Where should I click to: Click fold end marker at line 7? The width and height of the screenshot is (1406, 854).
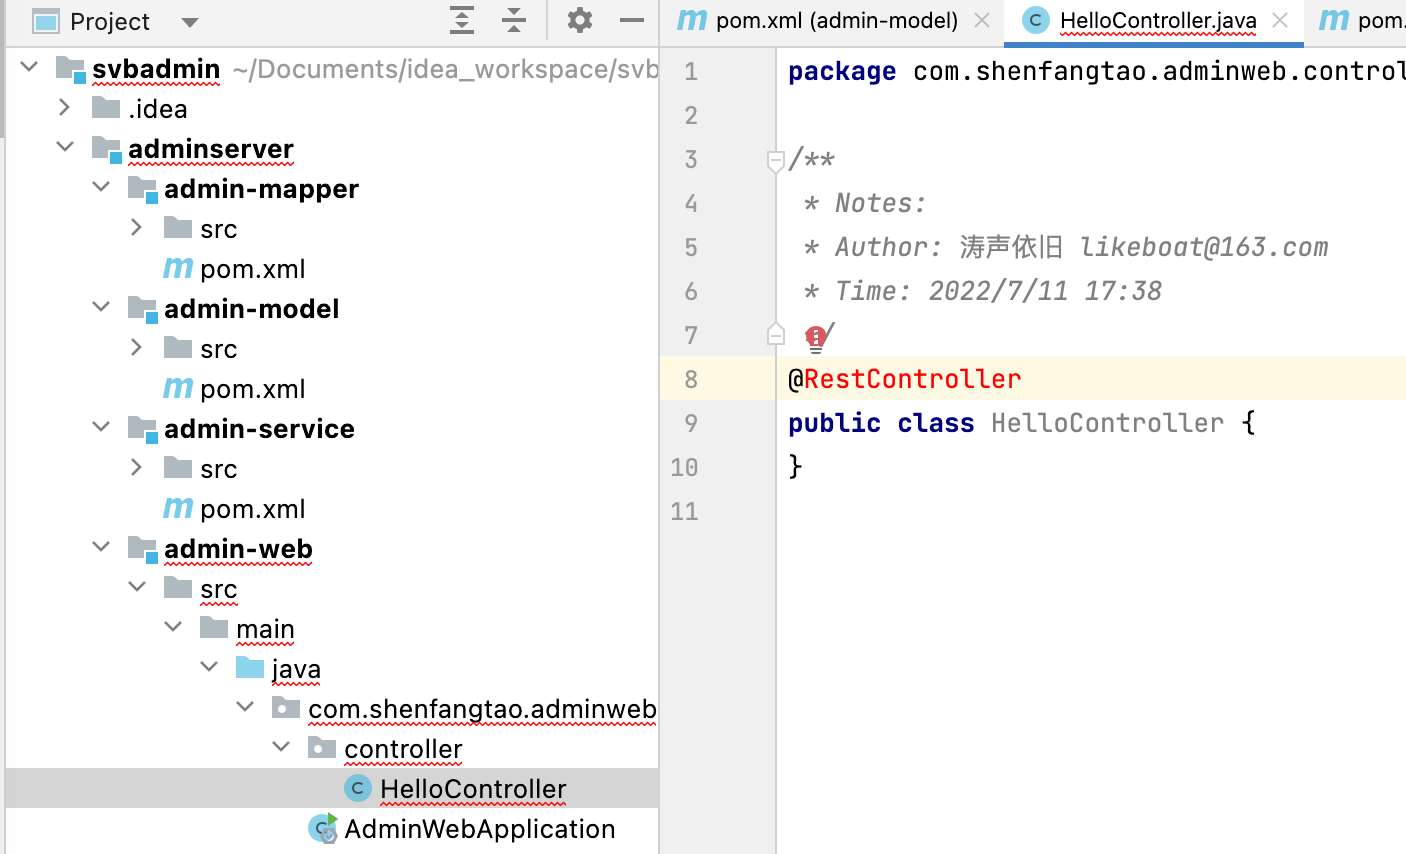tap(775, 334)
